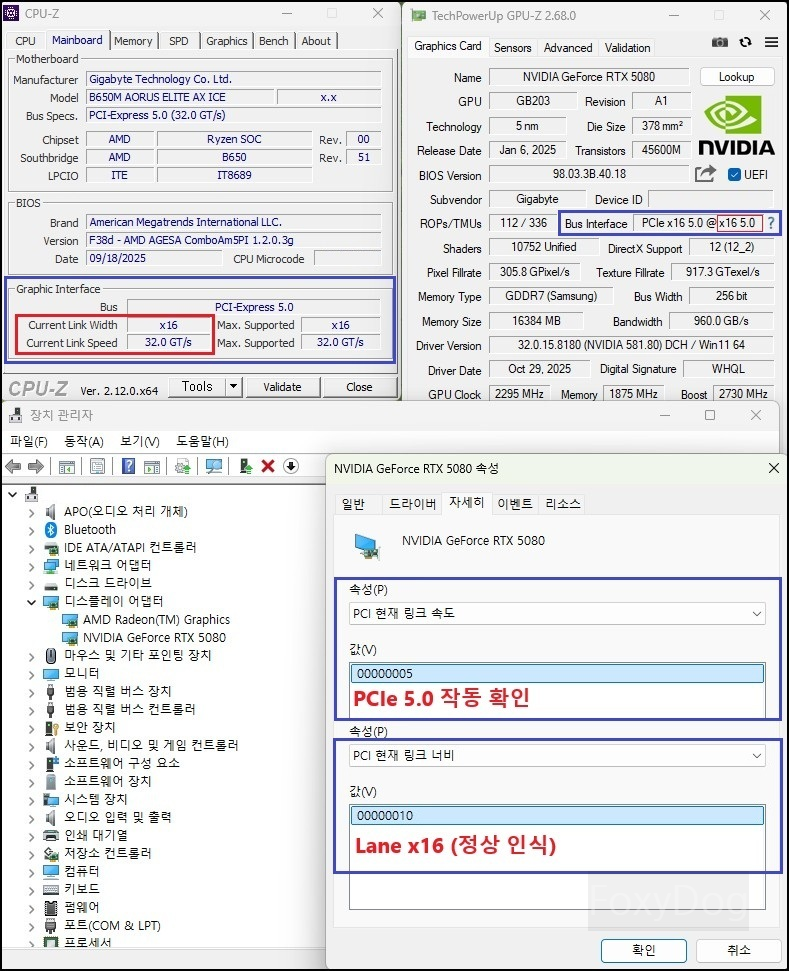Click the CPU-Z app icon in the title bar
This screenshot has width=789, height=971.
pyautogui.click(x=11, y=13)
